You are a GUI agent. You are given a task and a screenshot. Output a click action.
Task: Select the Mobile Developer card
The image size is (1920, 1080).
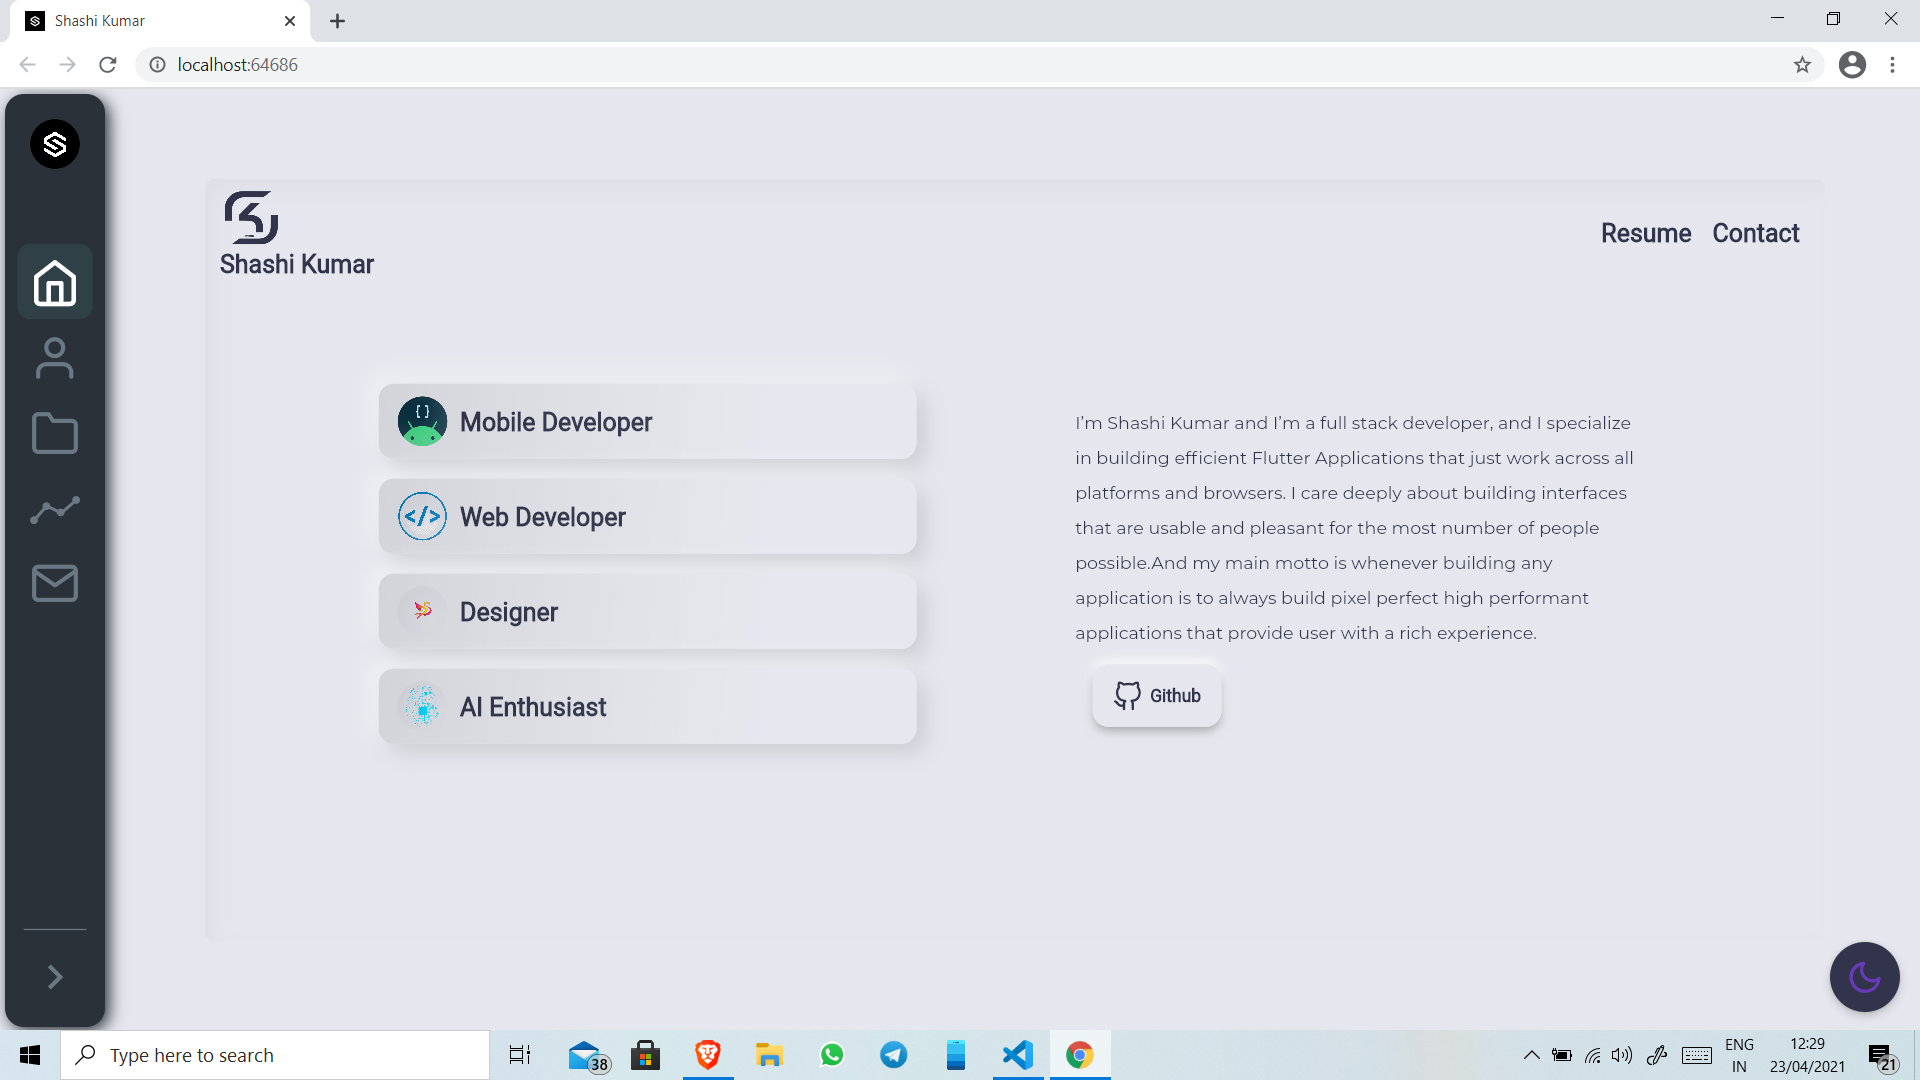pyautogui.click(x=647, y=422)
